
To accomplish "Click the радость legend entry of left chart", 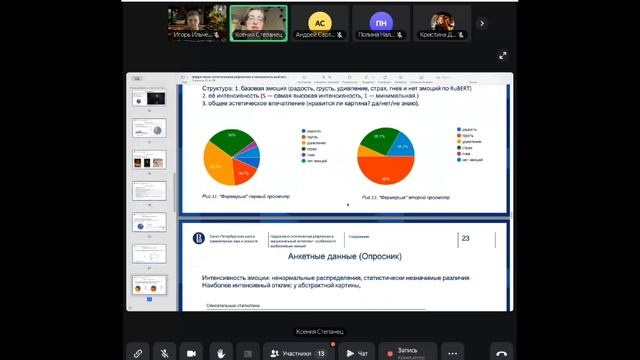I will [x=311, y=131].
